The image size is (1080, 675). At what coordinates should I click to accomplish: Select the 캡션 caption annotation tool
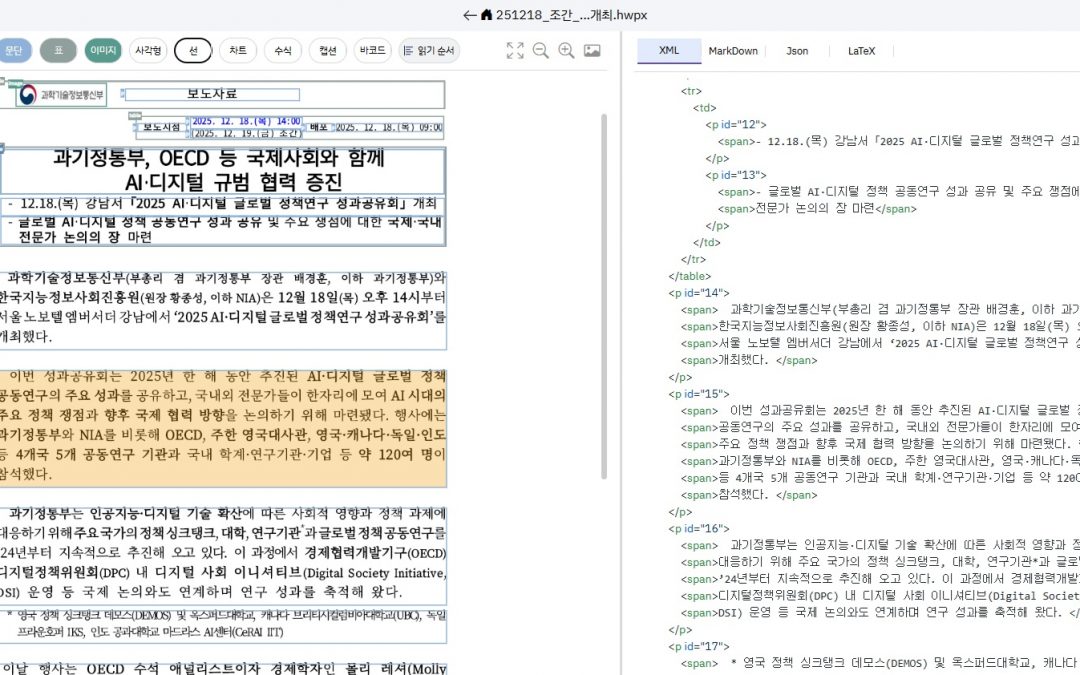point(327,50)
